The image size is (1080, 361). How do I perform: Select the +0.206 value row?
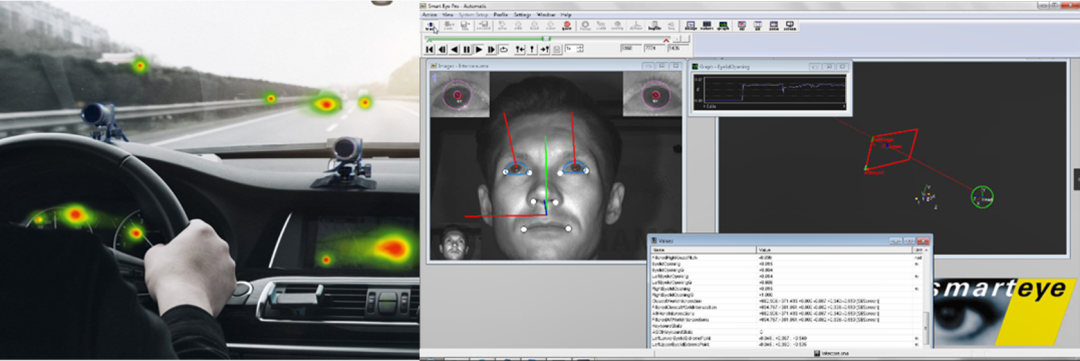click(x=782, y=258)
